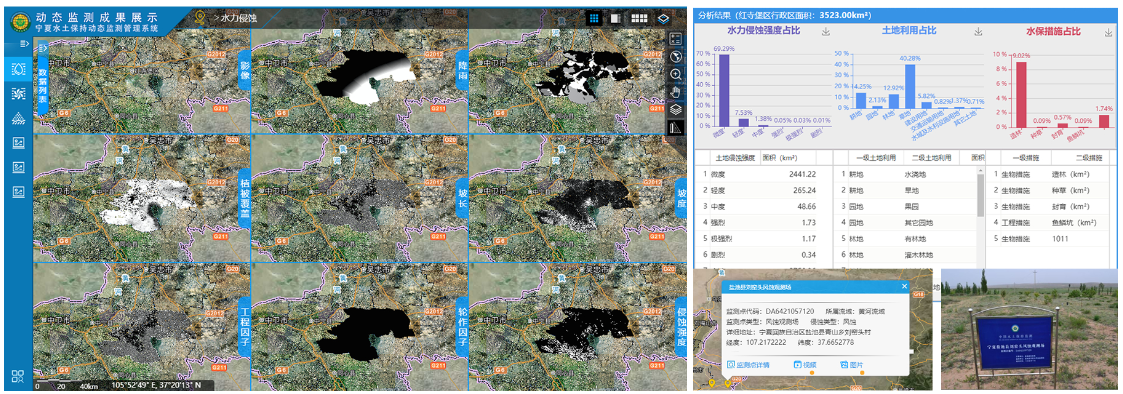Select the pan hand tool

pos(676,92)
